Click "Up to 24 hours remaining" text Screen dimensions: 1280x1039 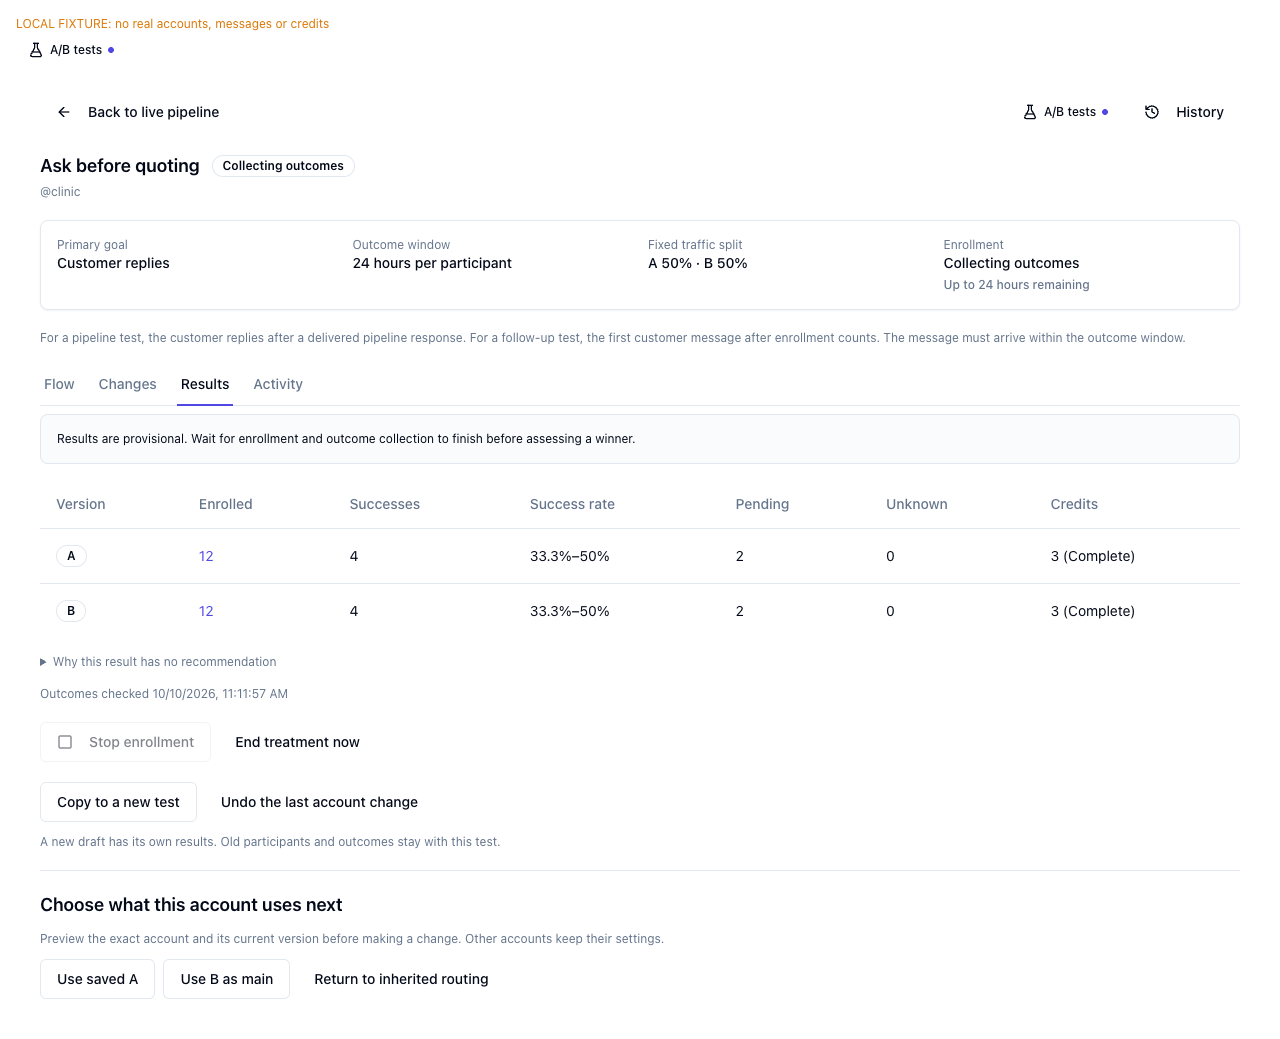1016,285
